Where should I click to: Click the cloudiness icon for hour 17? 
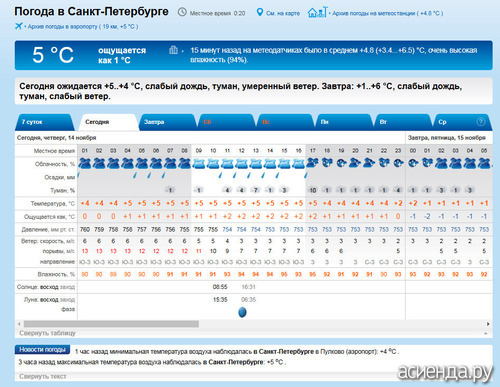tap(312, 163)
